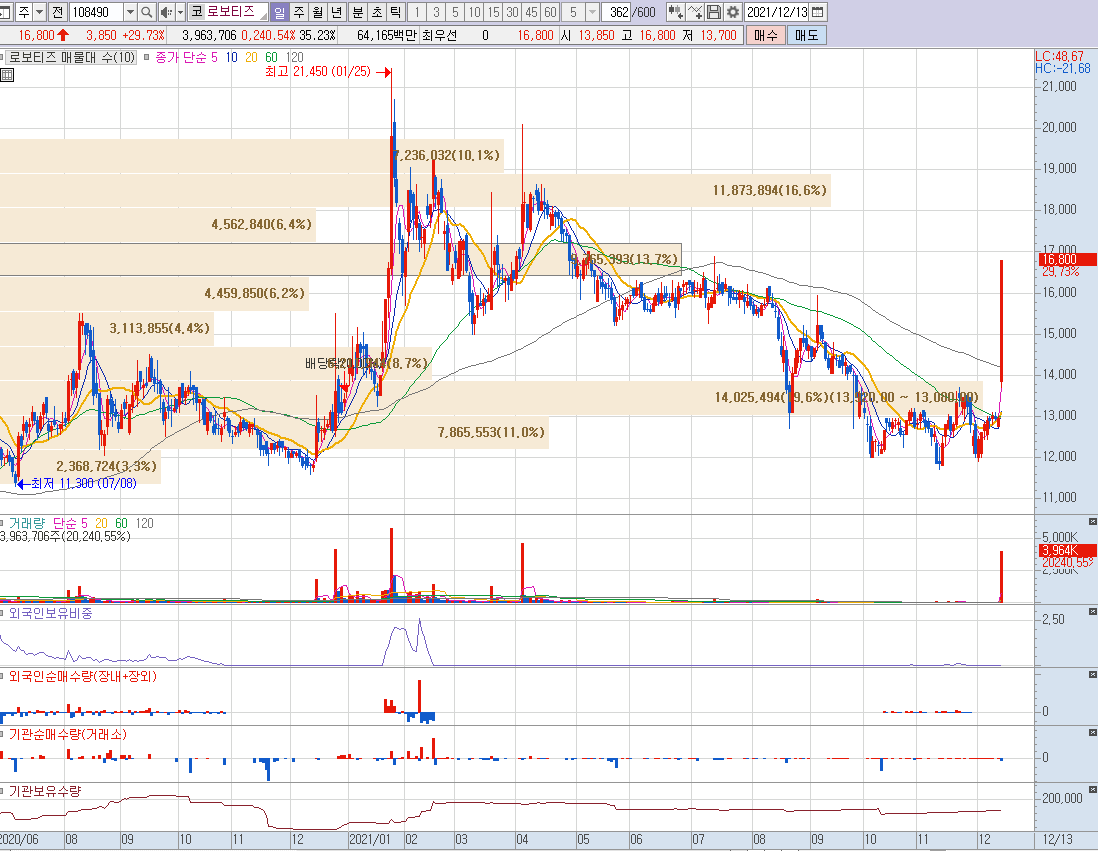Click the 3,113,855(4.4%) volume profile label

[160, 328]
